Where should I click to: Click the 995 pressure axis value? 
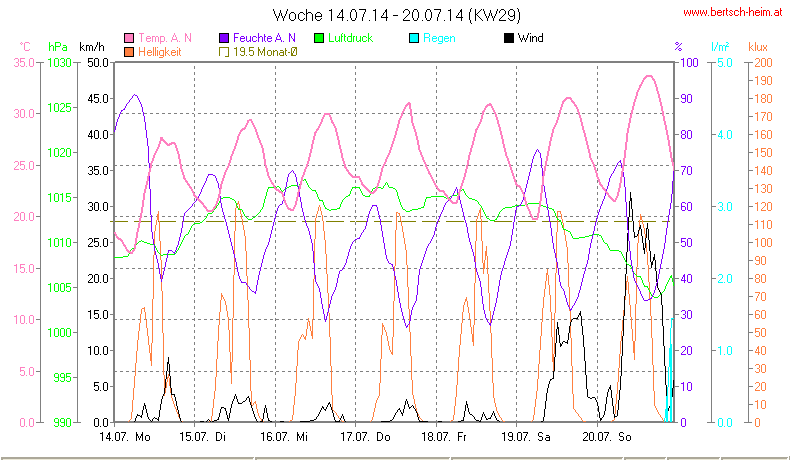coord(62,377)
